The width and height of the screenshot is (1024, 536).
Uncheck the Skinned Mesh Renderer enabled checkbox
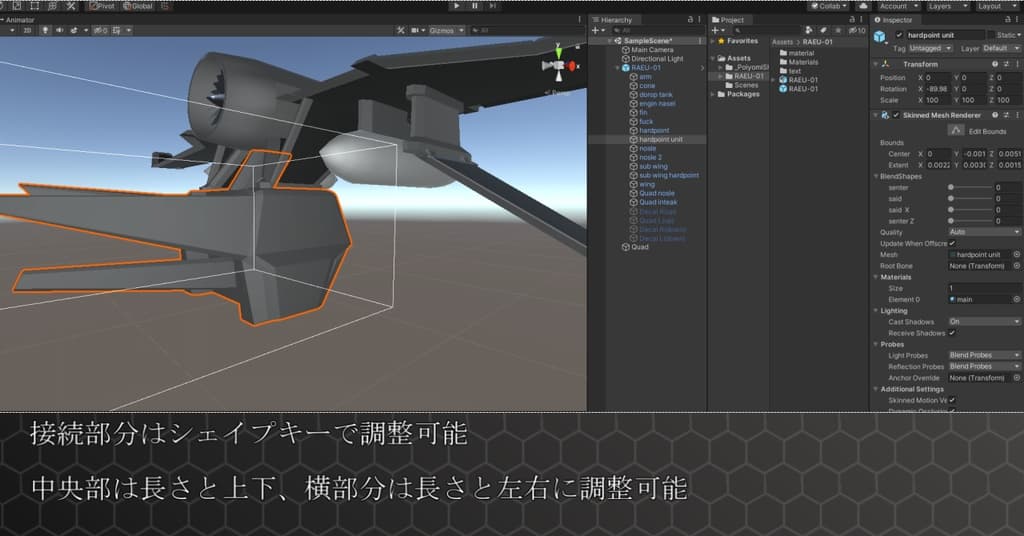click(x=898, y=115)
